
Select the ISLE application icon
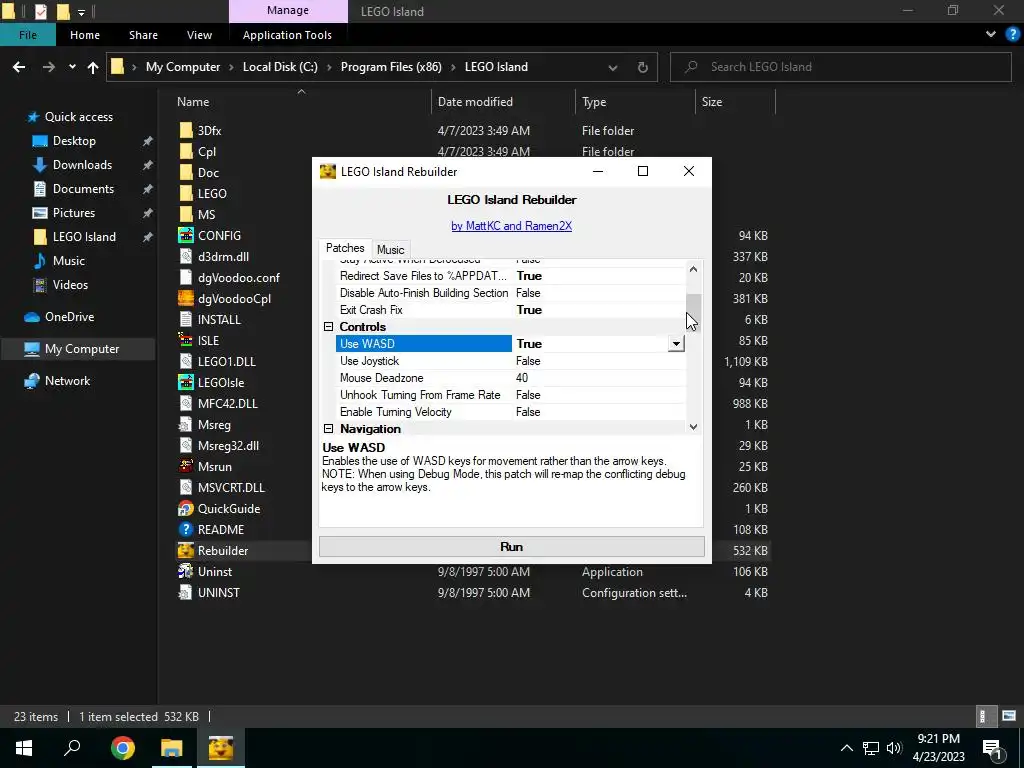click(x=186, y=340)
